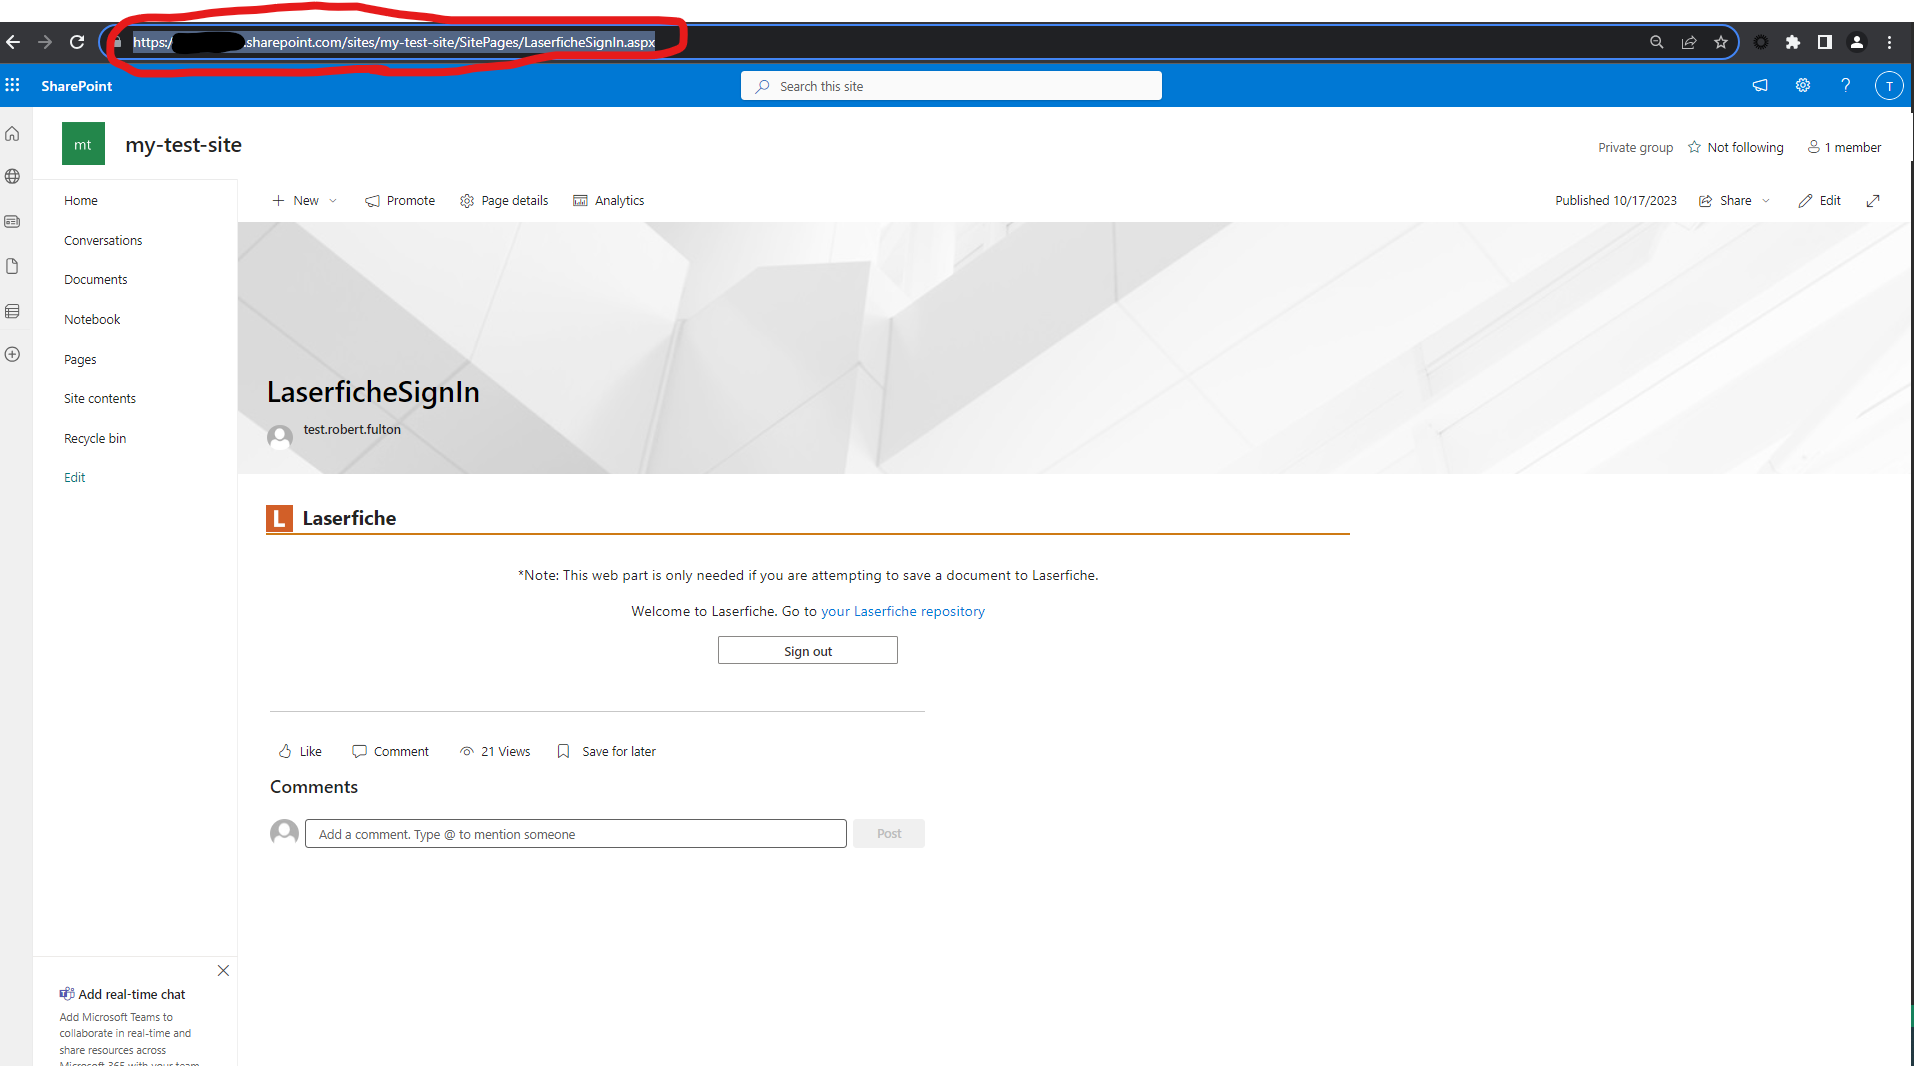Click the browser reload button

click(x=77, y=42)
